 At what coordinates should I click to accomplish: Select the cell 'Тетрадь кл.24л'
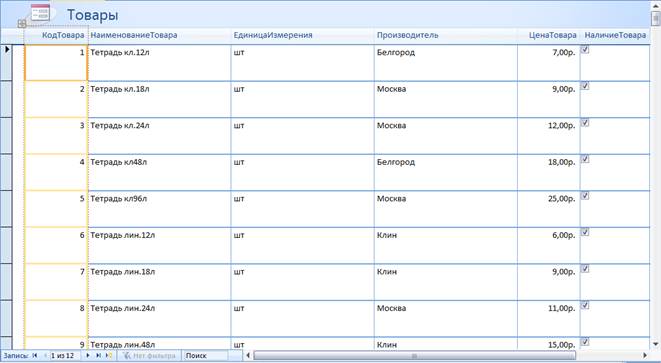[159, 136]
